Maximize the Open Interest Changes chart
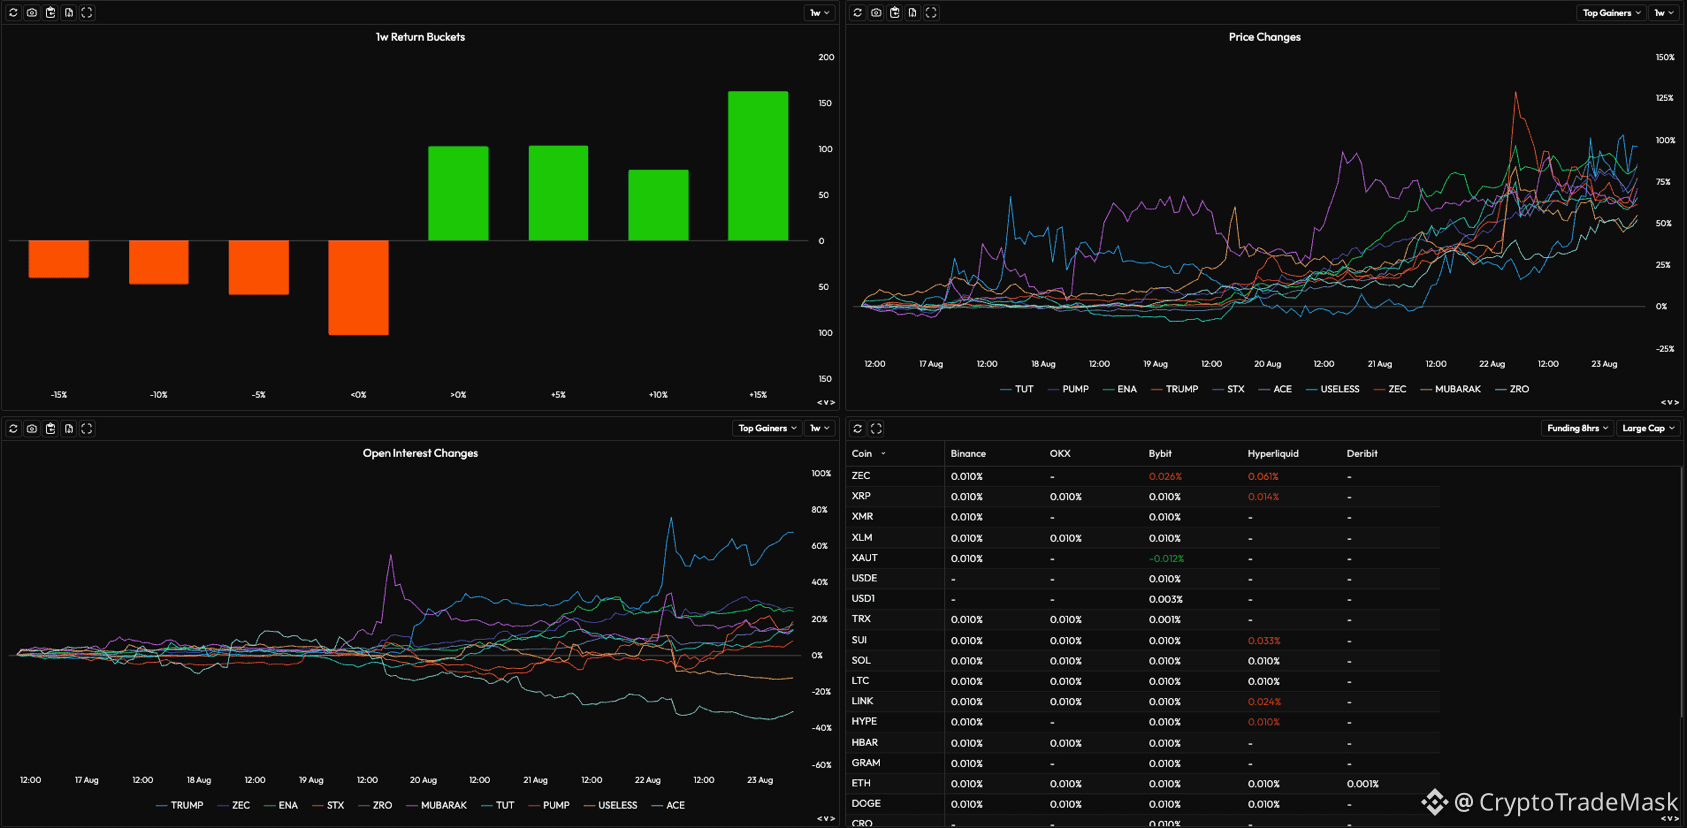 [87, 429]
